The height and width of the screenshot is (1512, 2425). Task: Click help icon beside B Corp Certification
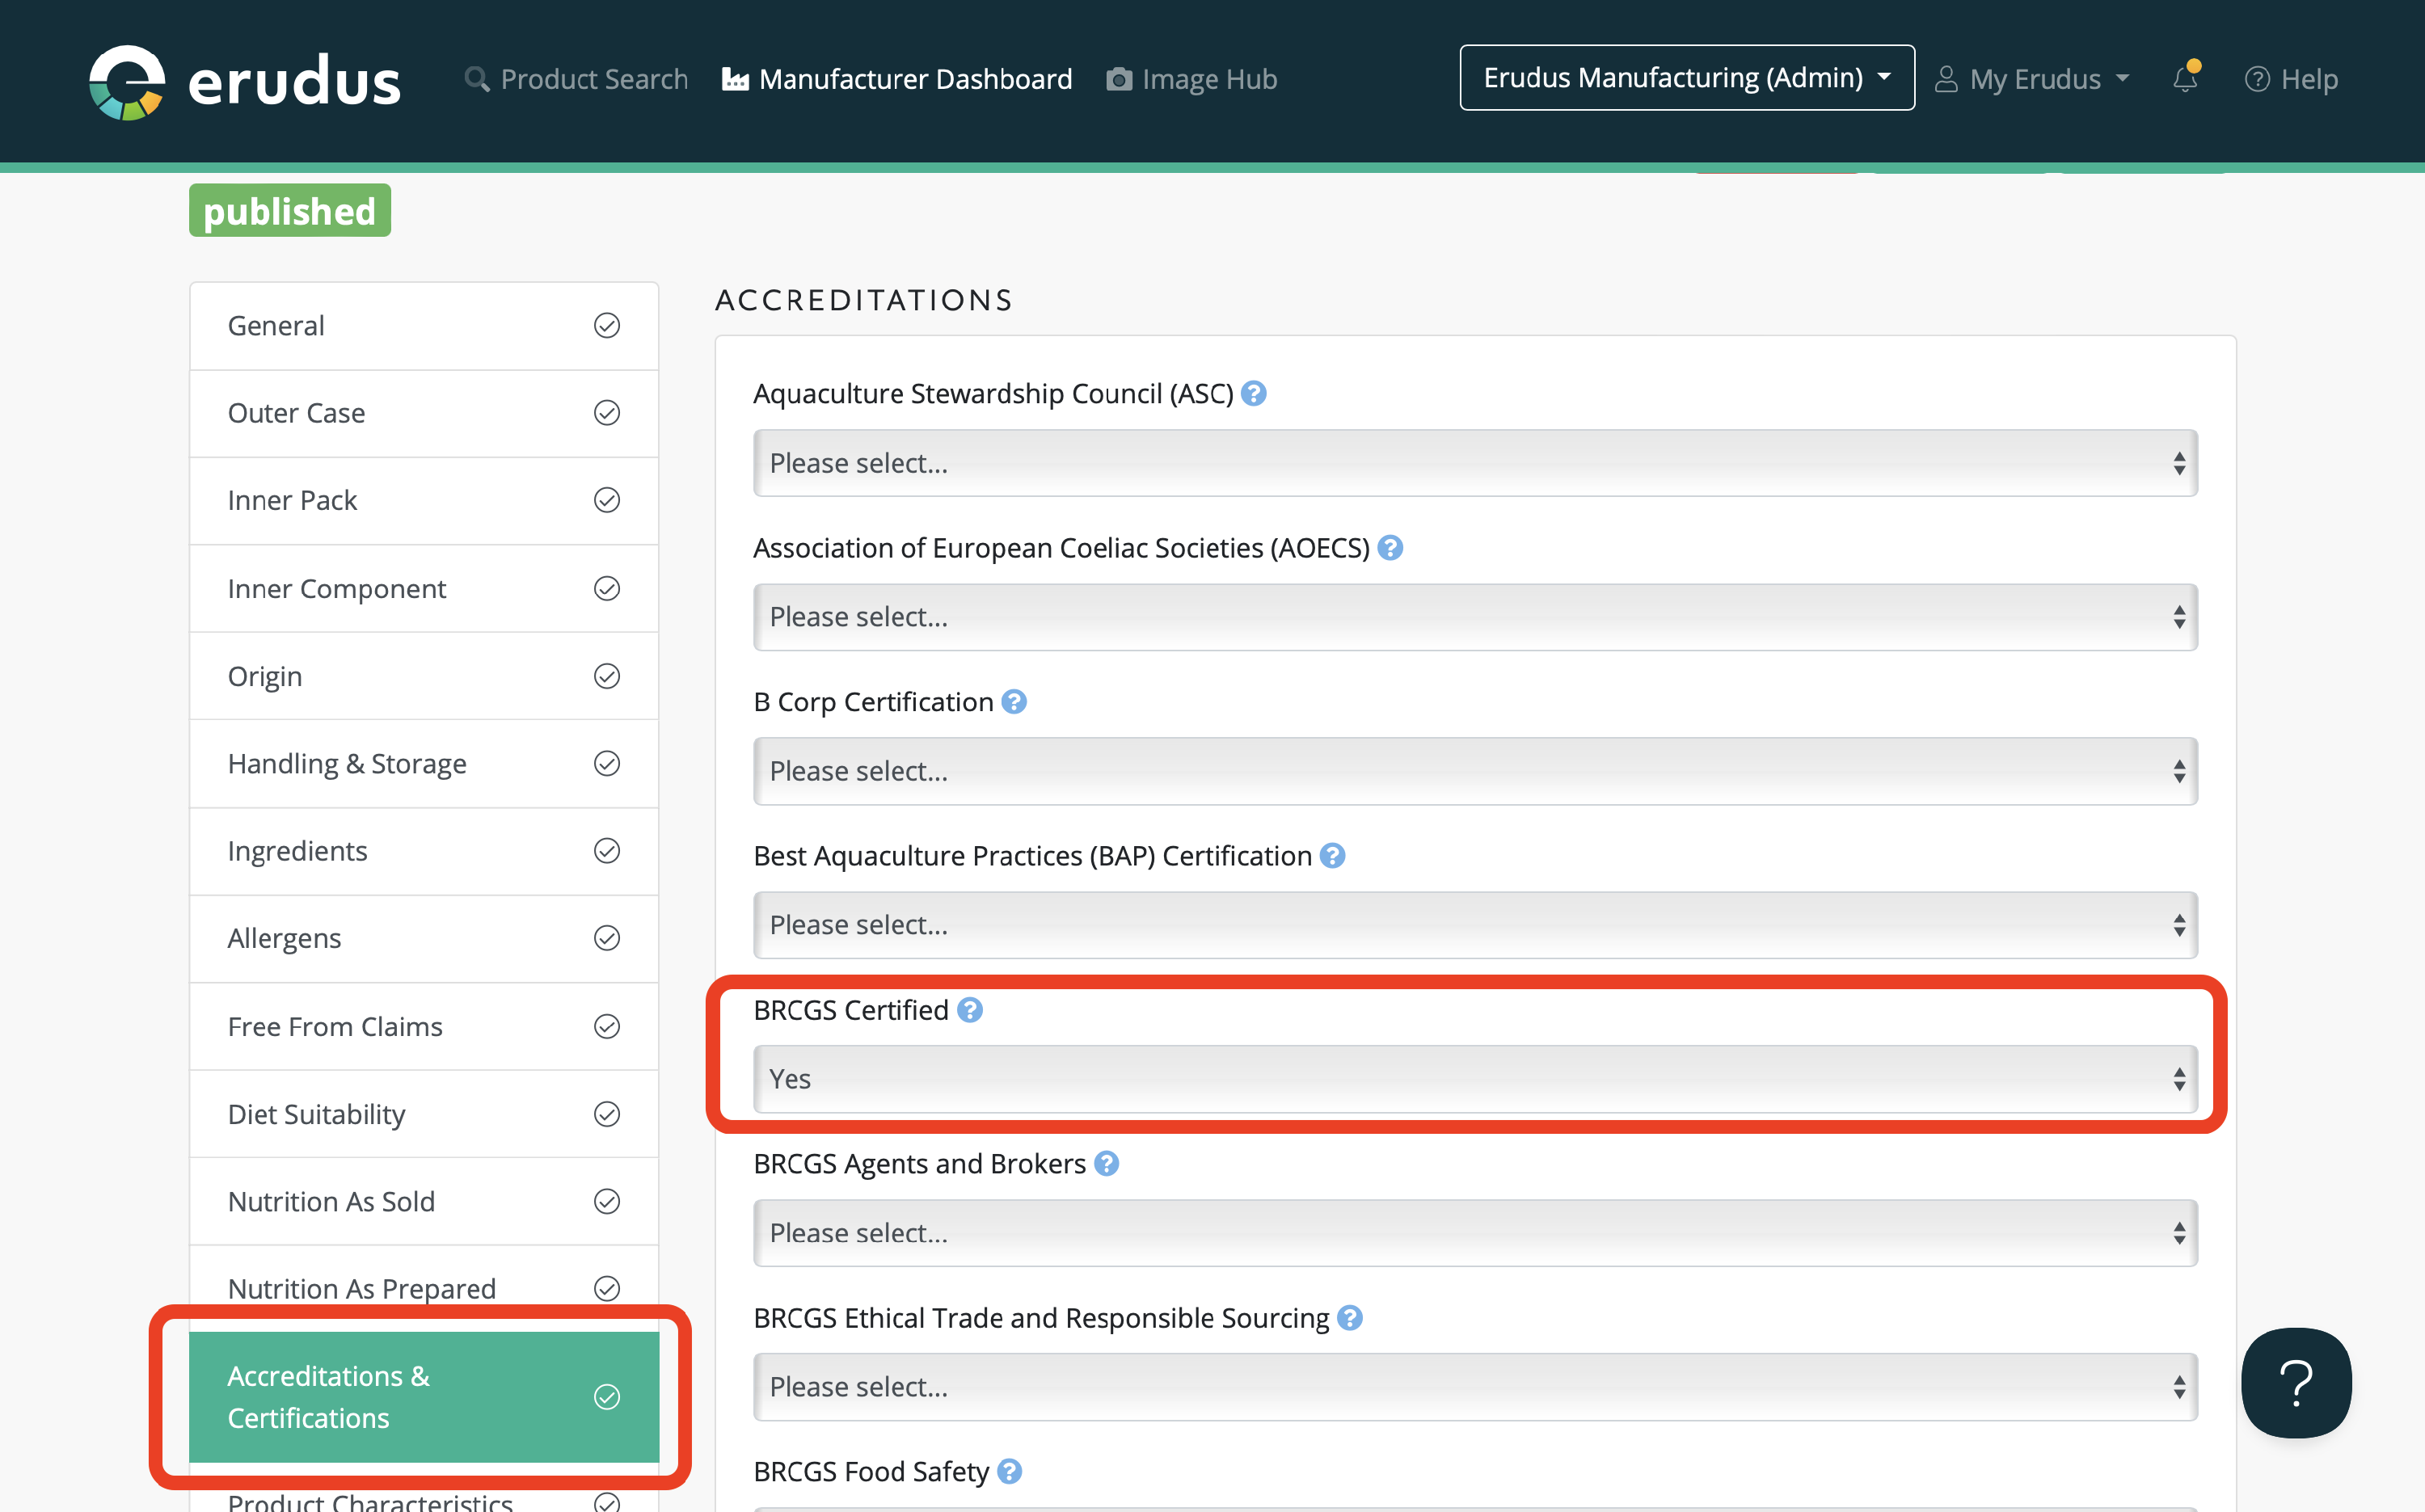(1014, 702)
